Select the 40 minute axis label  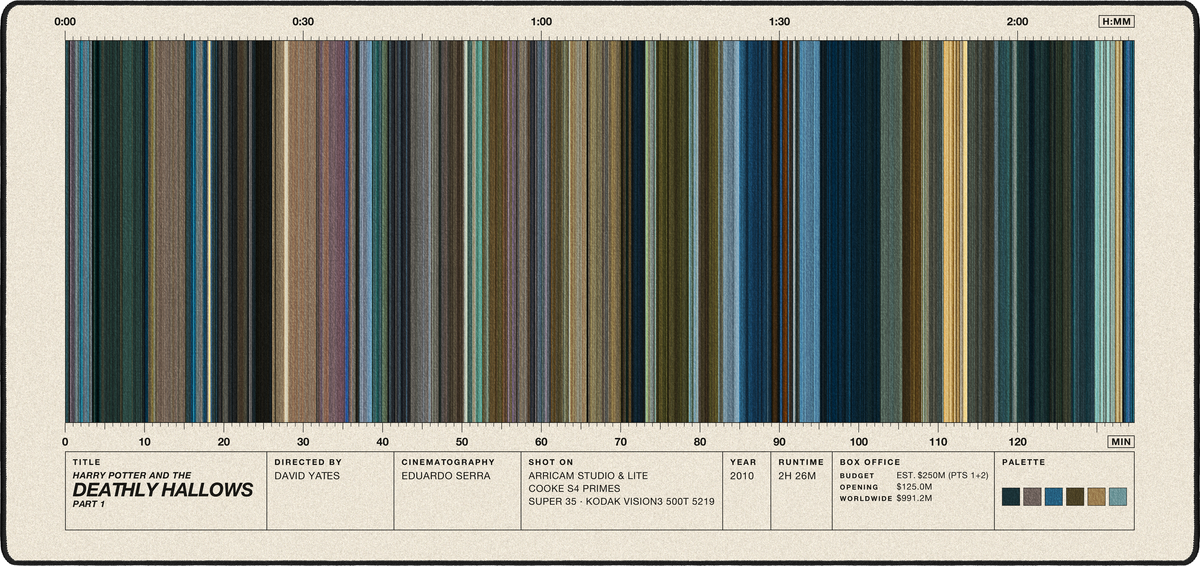pos(383,441)
